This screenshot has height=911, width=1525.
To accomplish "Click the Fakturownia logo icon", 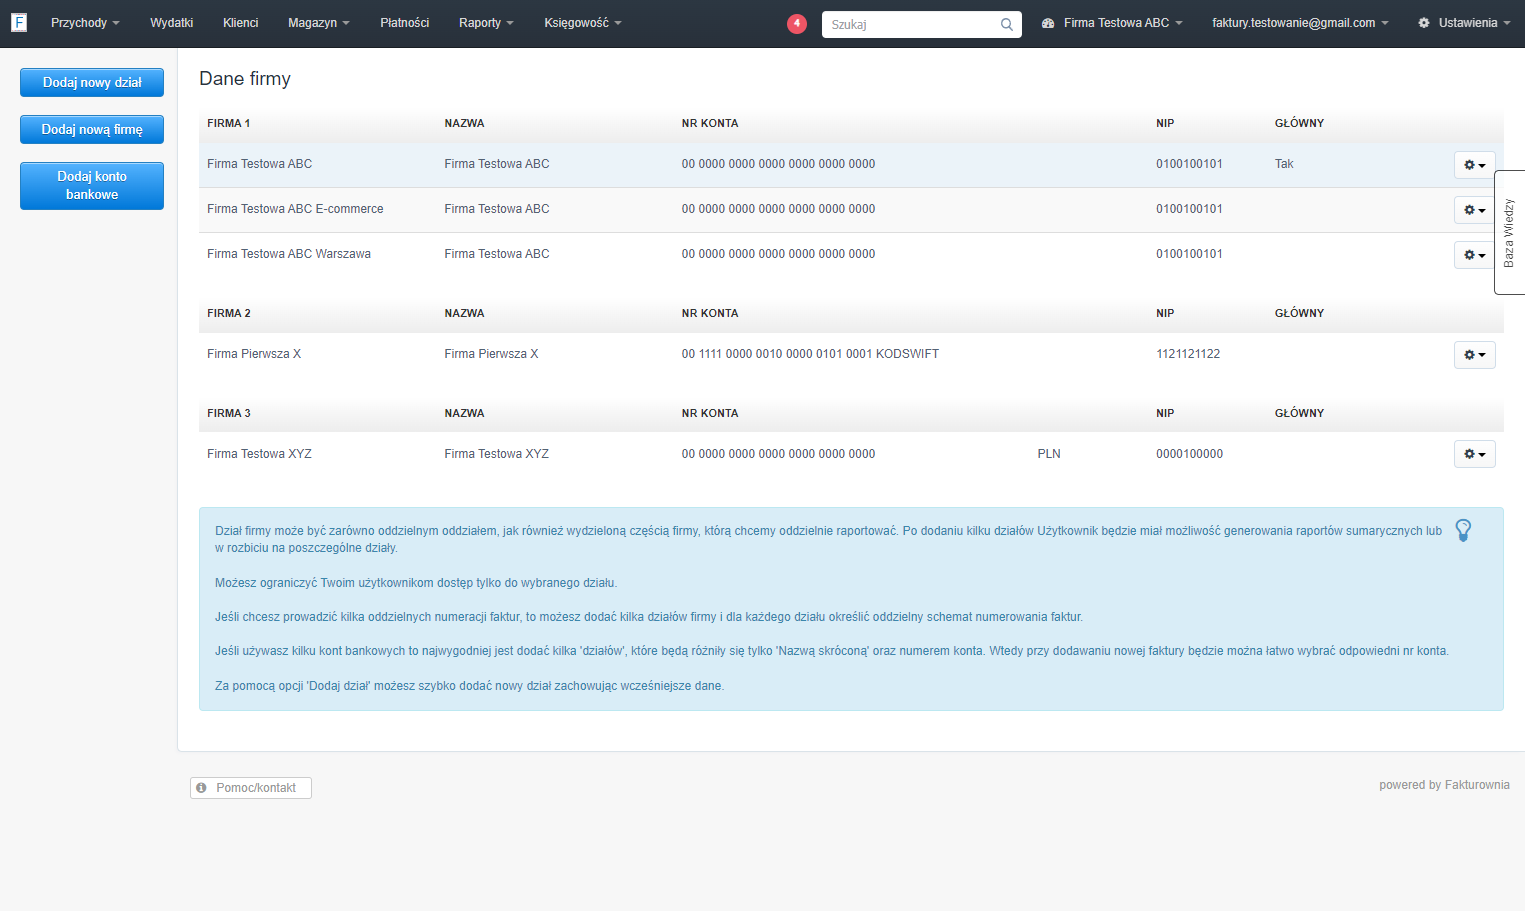I will pos(19,23).
